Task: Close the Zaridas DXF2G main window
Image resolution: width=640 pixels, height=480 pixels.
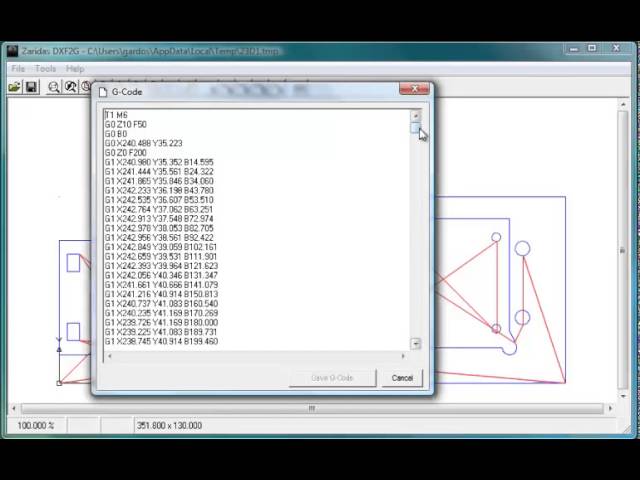Action: pyautogui.click(x=616, y=49)
